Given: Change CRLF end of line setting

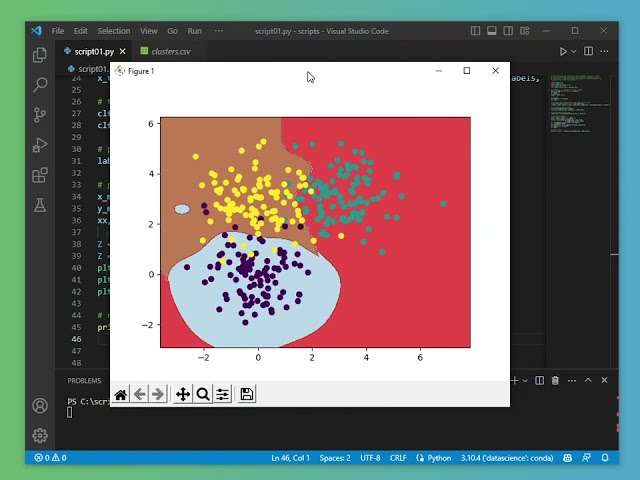Looking at the screenshot, I should click(x=398, y=458).
